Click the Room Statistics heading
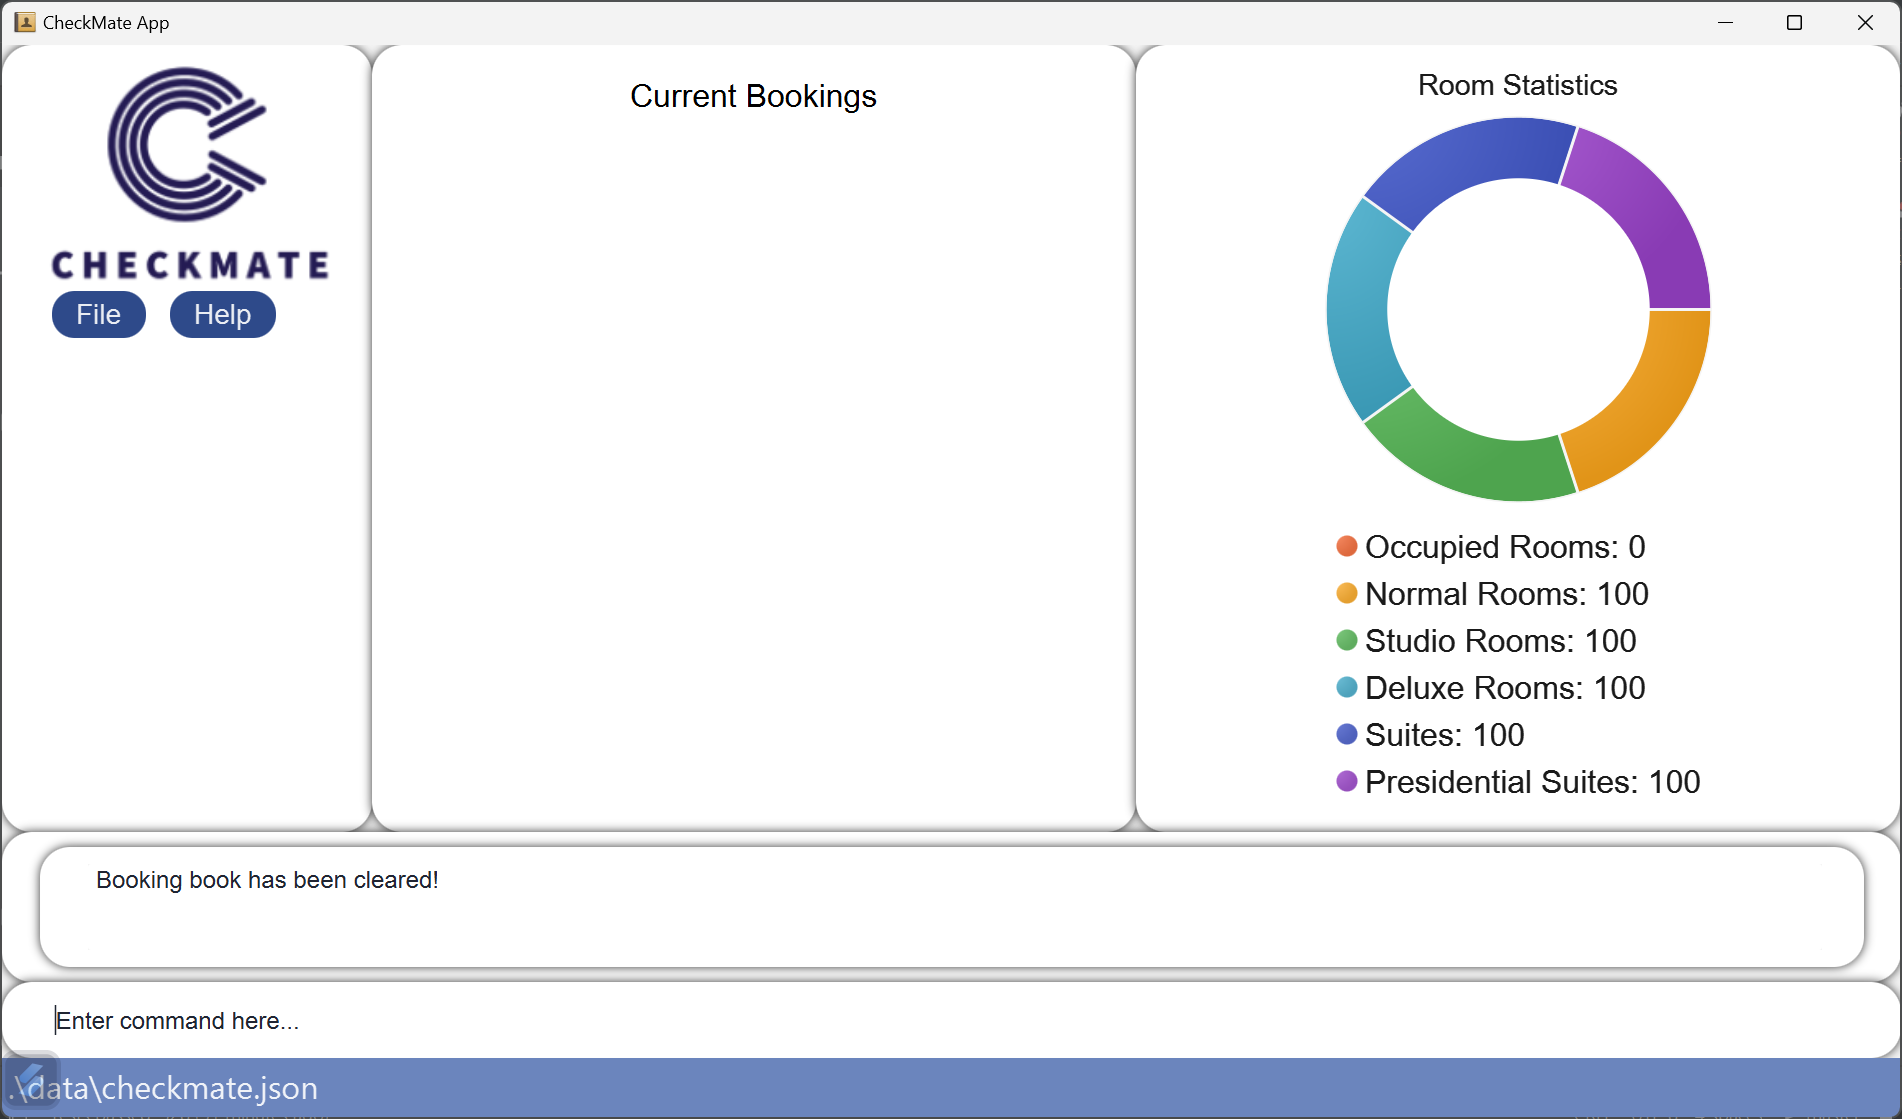 tap(1517, 85)
